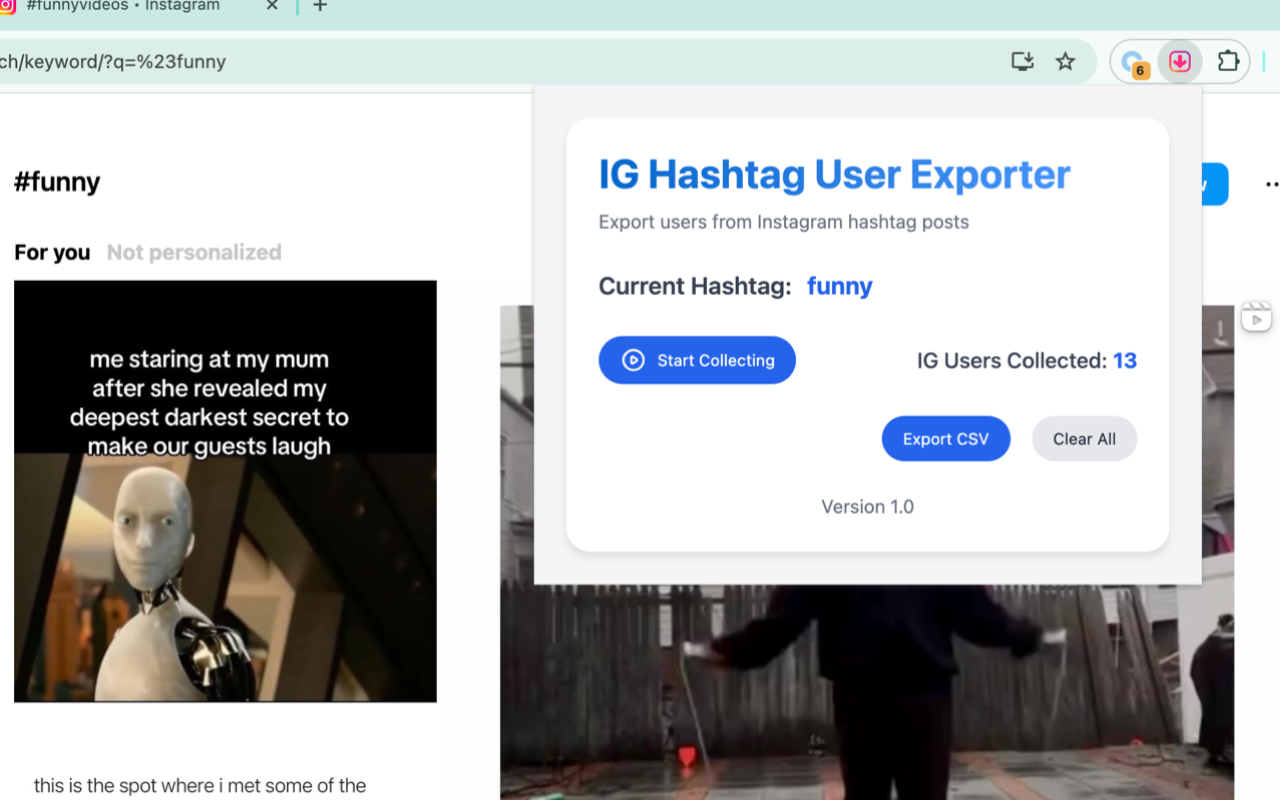The width and height of the screenshot is (1280, 800).
Task: Click the Not personalized label
Action: (x=193, y=252)
